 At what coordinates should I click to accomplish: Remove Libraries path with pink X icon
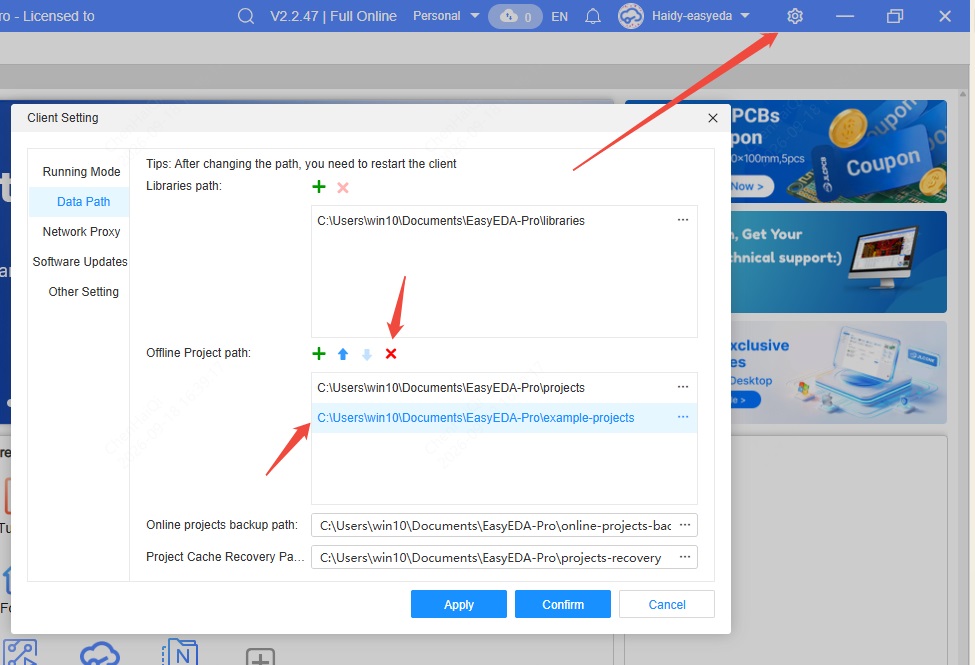click(x=343, y=187)
